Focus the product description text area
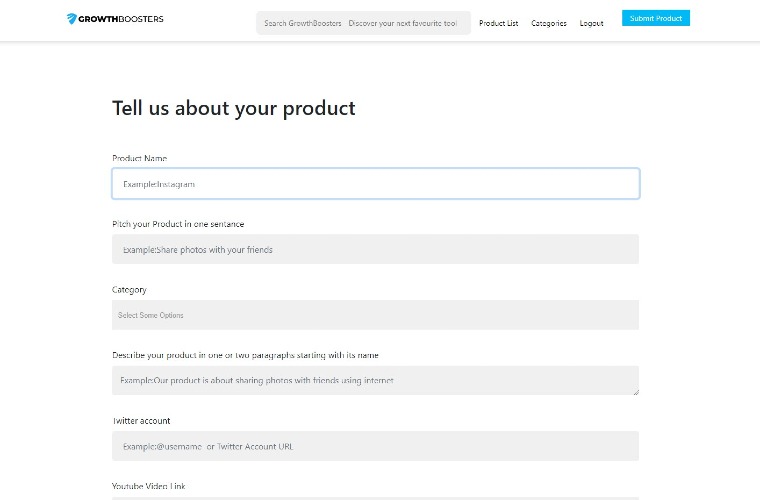The height and width of the screenshot is (500, 760). [x=375, y=380]
